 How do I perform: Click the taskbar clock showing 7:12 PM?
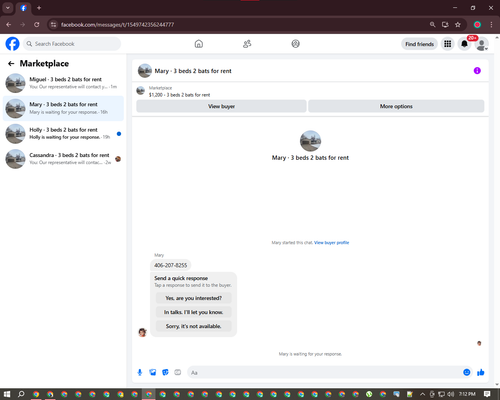click(x=467, y=394)
